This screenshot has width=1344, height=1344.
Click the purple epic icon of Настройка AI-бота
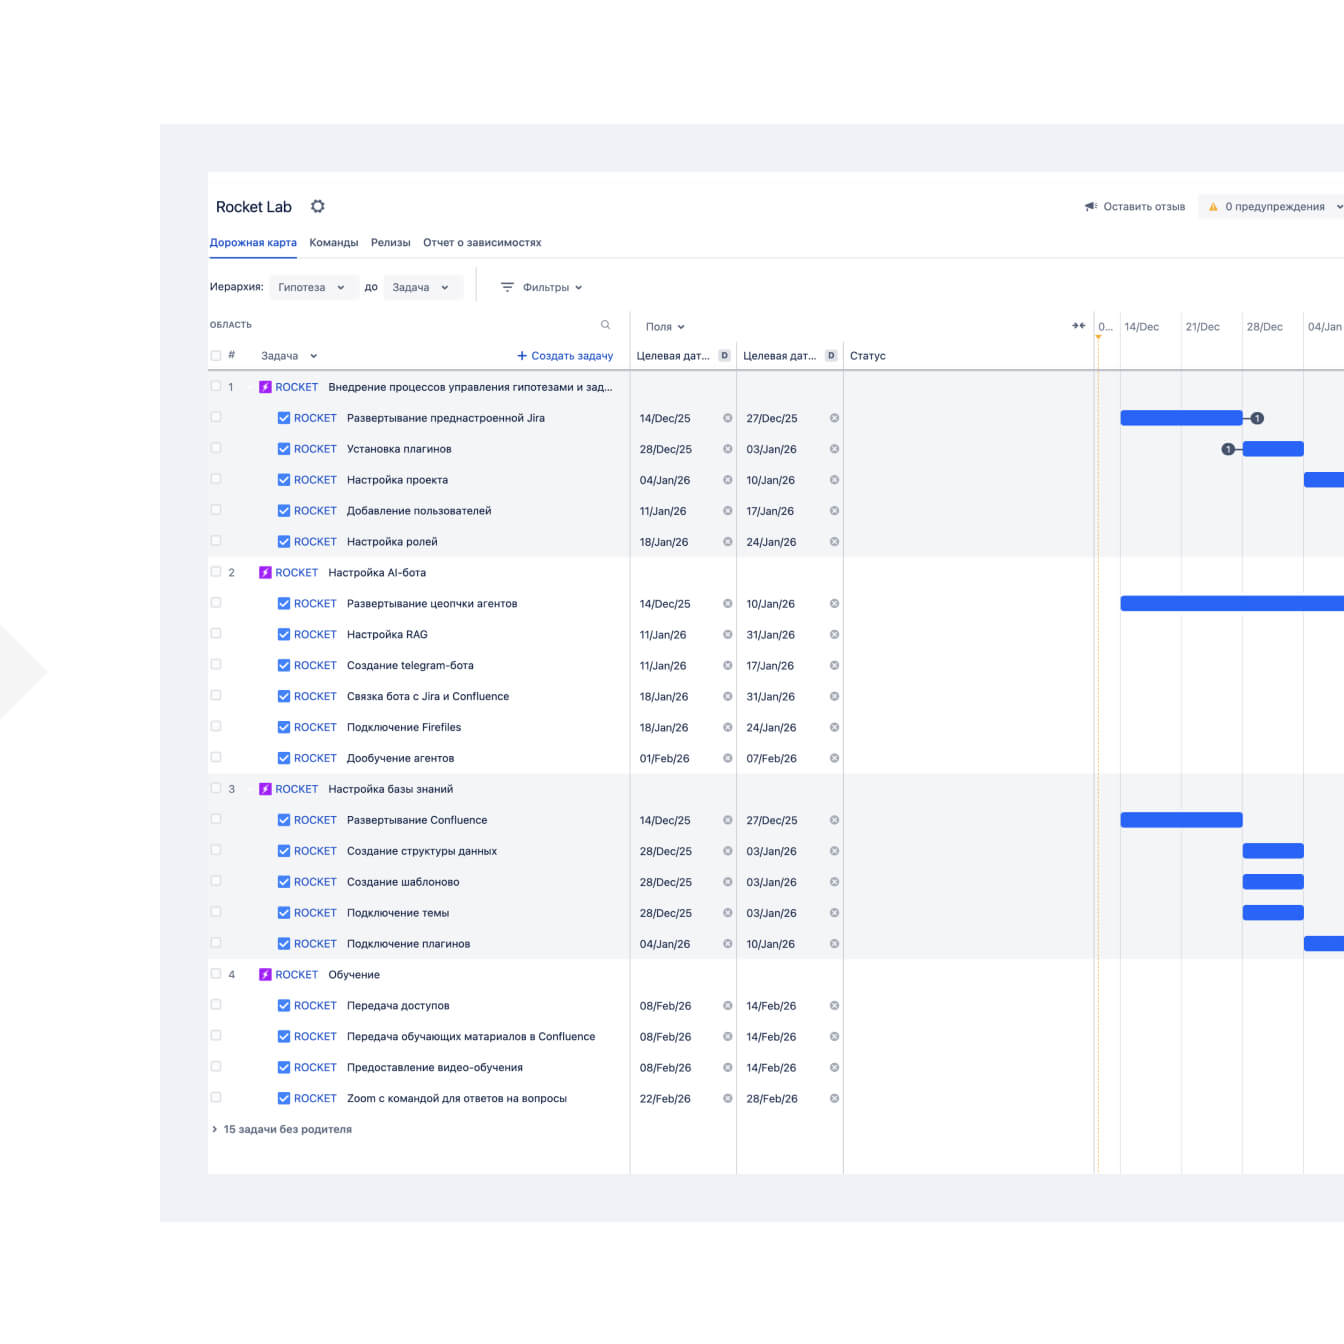265,573
